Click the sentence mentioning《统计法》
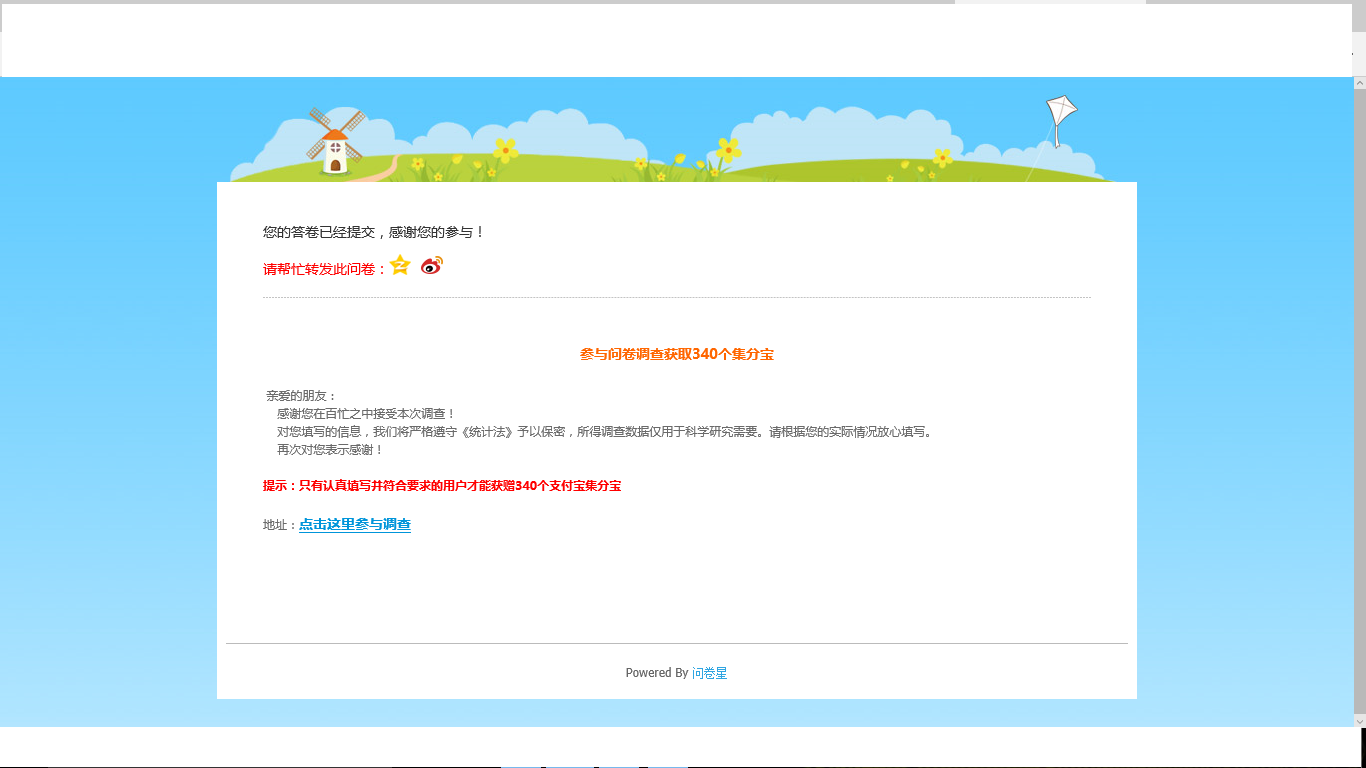 pyautogui.click(x=606, y=432)
